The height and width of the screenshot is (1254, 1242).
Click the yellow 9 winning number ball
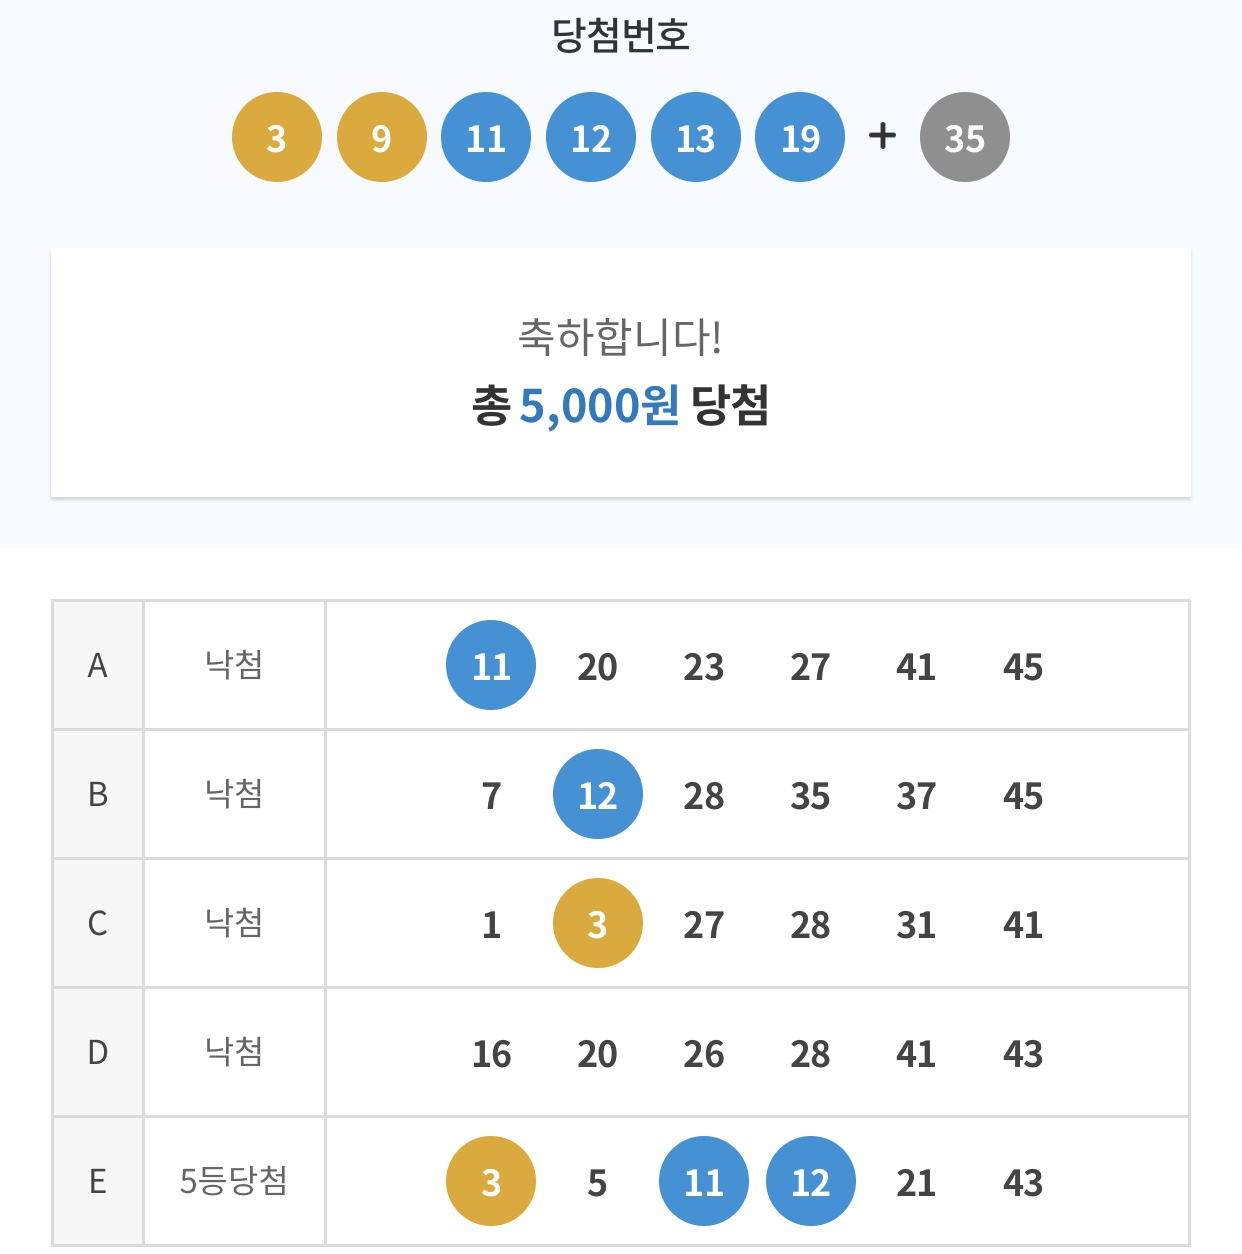click(x=381, y=137)
